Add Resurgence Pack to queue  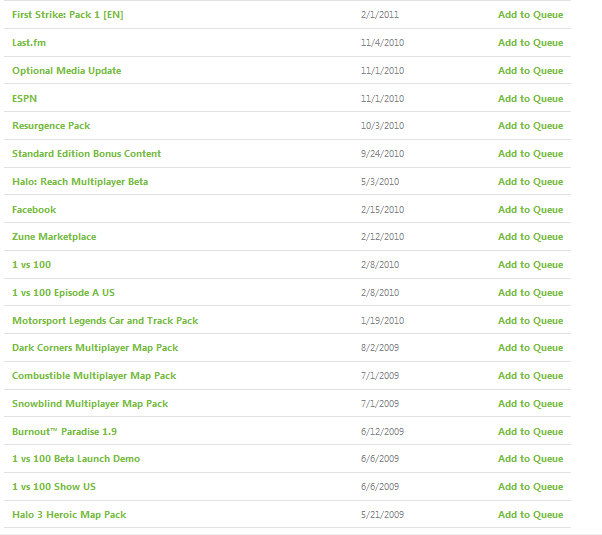point(531,126)
